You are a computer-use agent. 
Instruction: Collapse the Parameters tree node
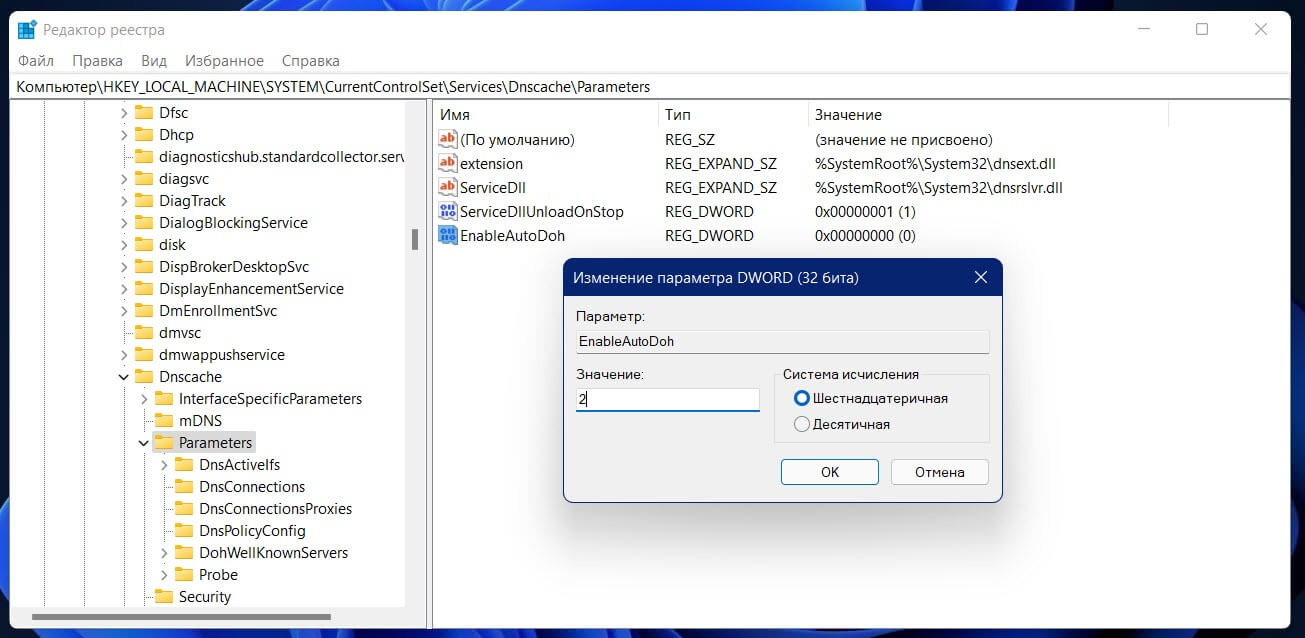point(144,442)
